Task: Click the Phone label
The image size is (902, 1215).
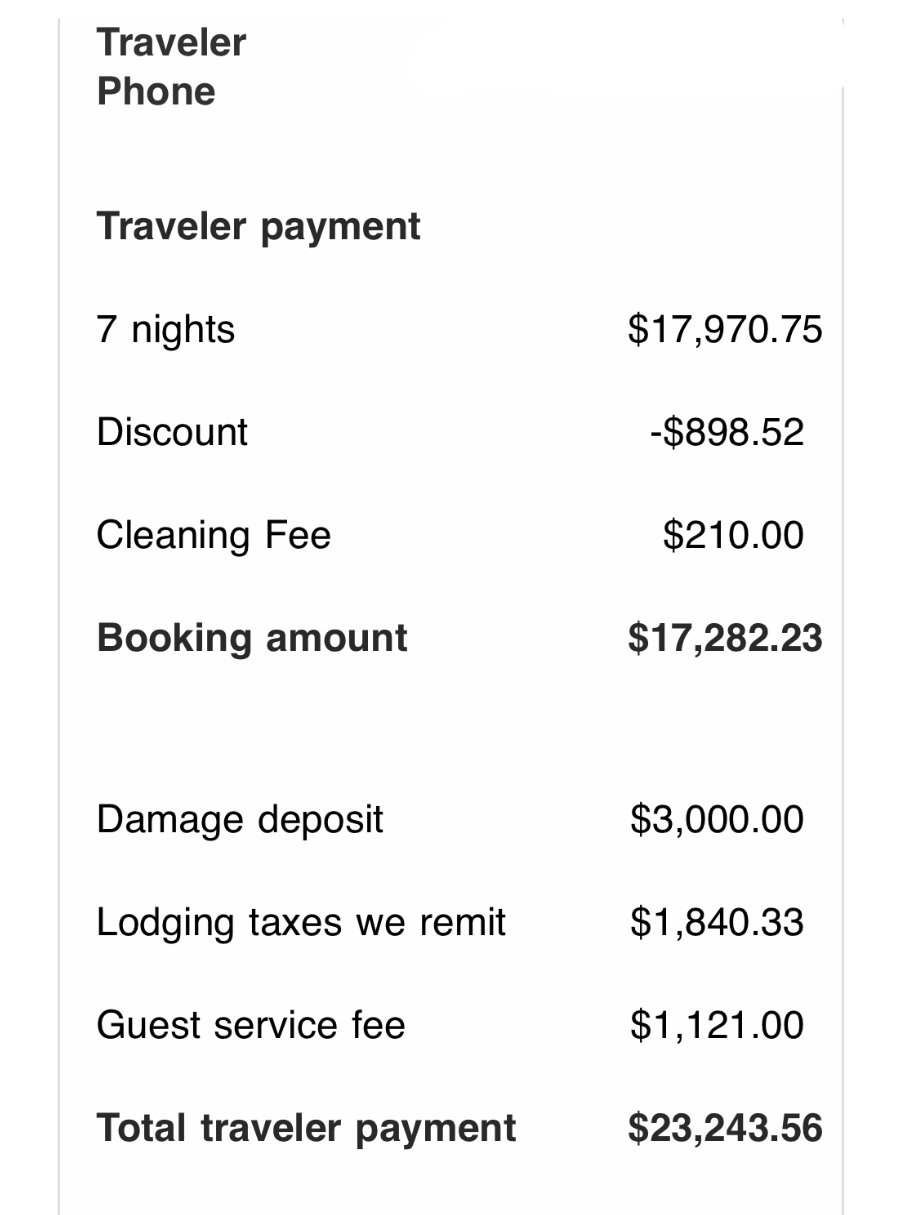Action: coord(156,91)
